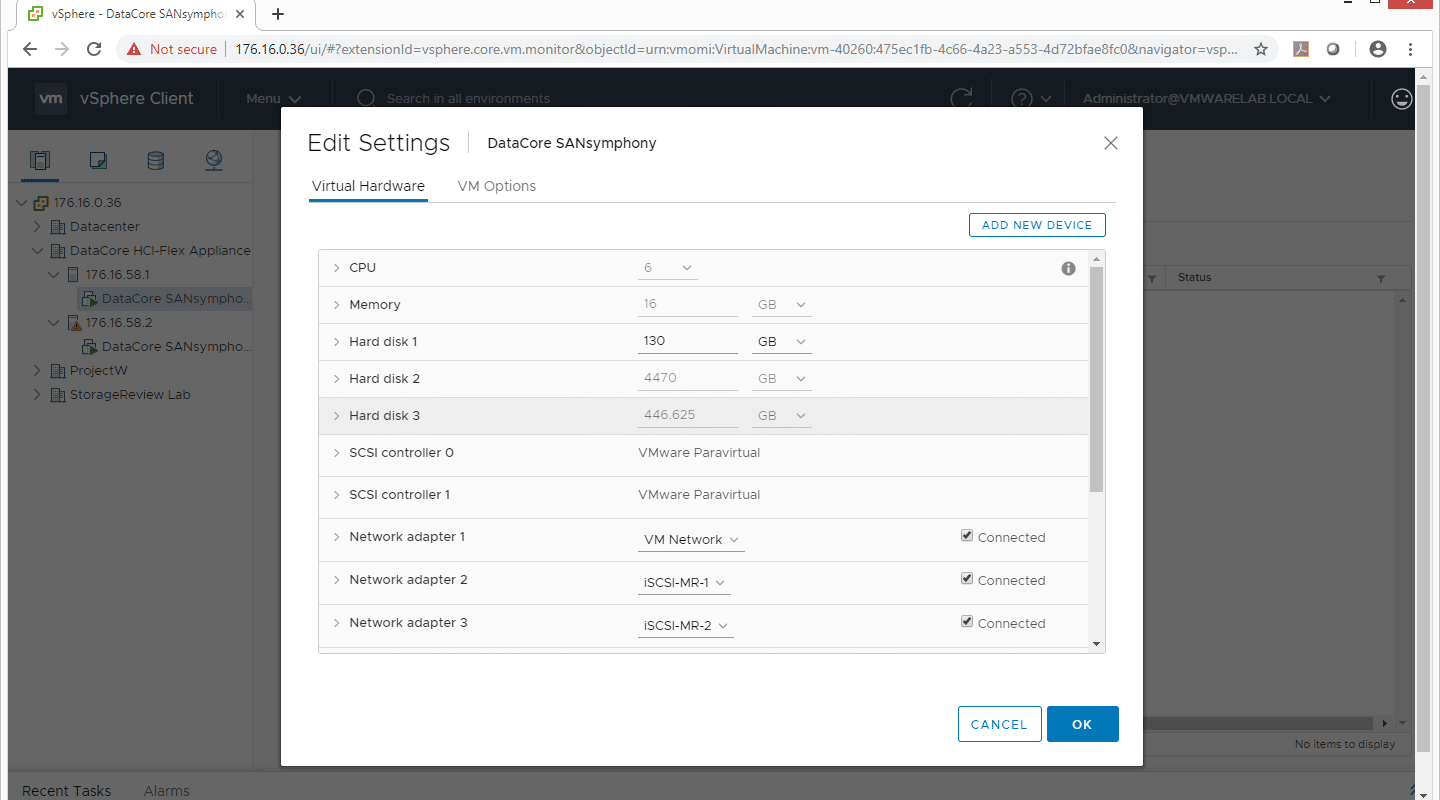
Task: Click CANCEL button in dialog
Action: tap(999, 724)
